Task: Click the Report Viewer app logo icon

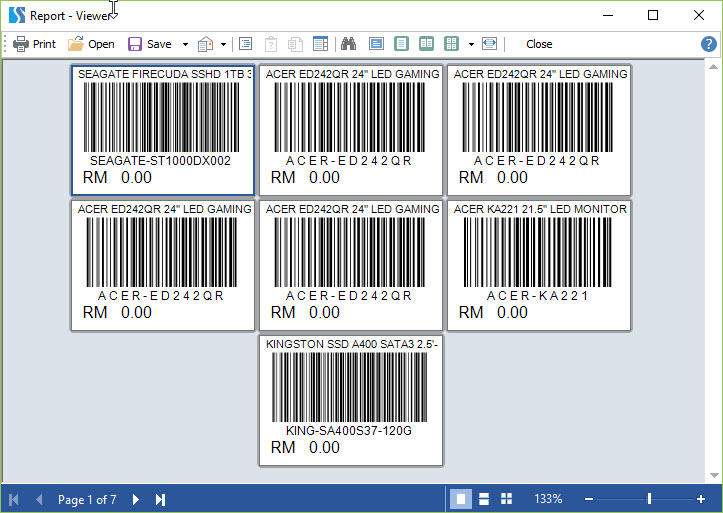Action: pyautogui.click(x=17, y=15)
